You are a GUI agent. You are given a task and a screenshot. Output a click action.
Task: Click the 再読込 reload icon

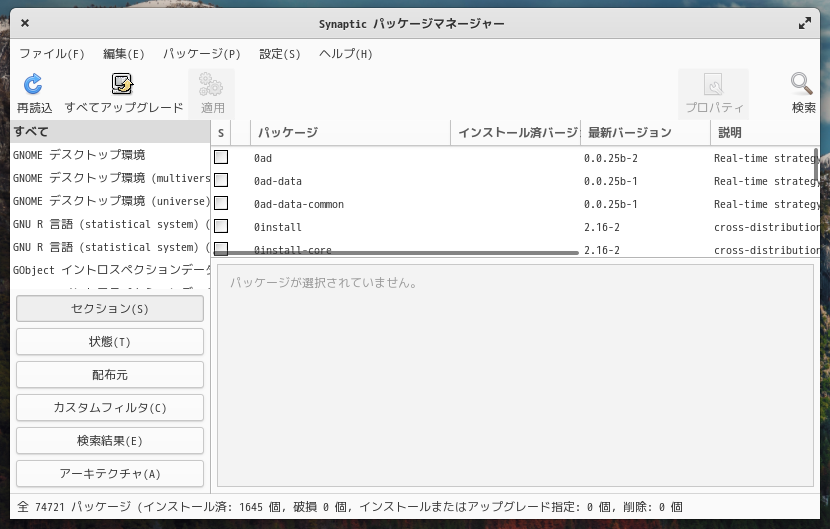coord(33,84)
